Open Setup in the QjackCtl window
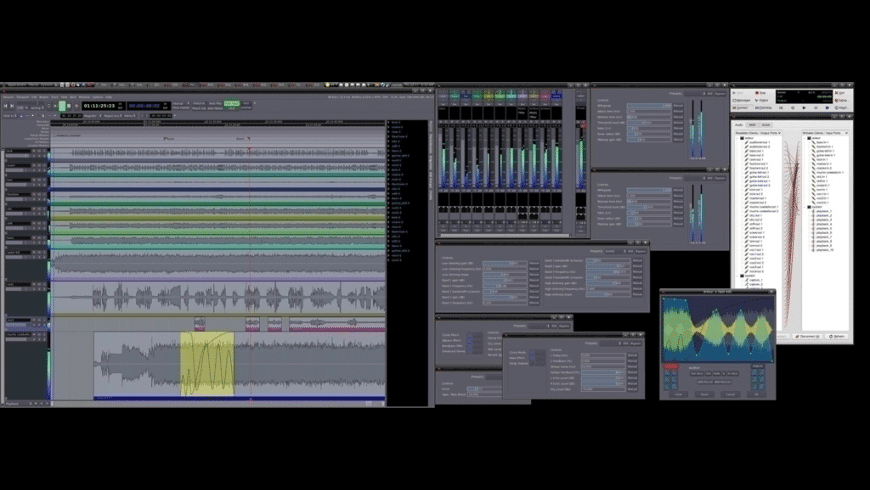 click(842, 100)
